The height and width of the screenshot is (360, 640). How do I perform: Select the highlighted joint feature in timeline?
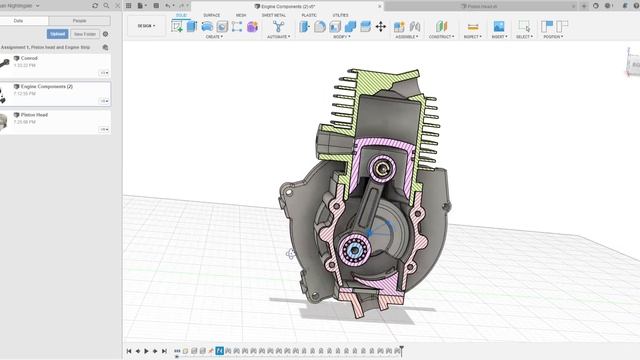pyautogui.click(x=220, y=351)
